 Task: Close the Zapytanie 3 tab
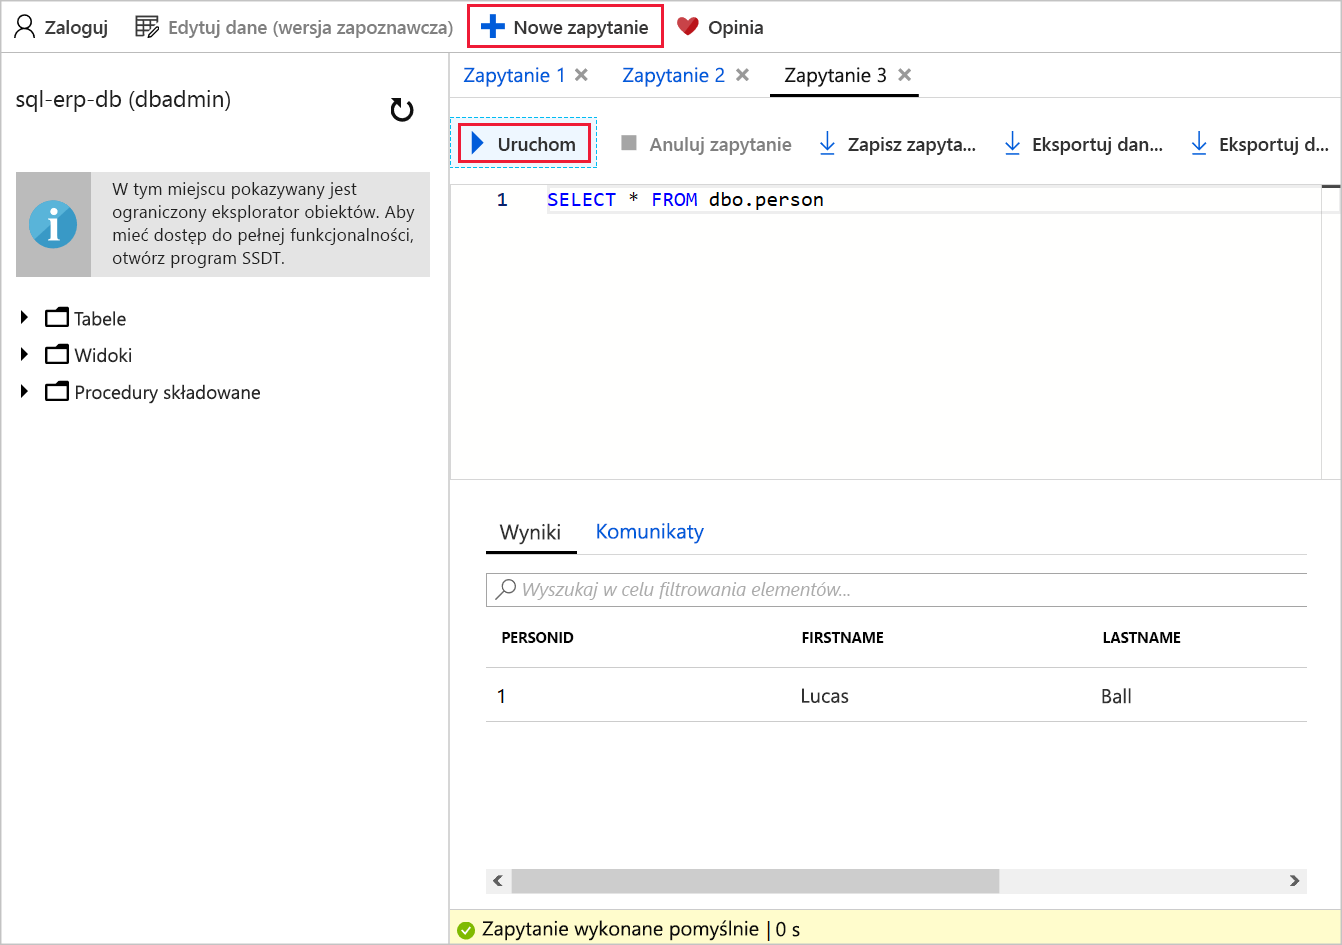[904, 75]
